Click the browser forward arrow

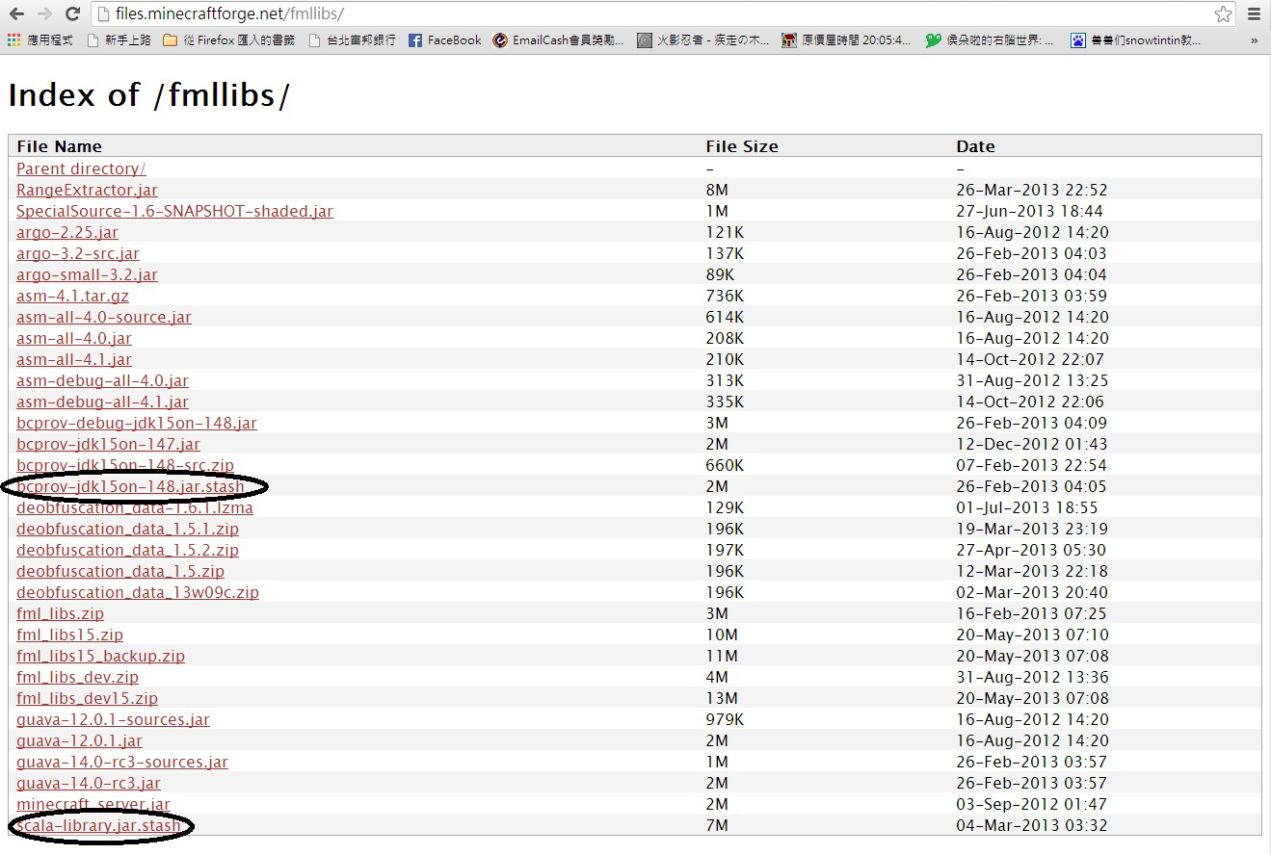44,14
